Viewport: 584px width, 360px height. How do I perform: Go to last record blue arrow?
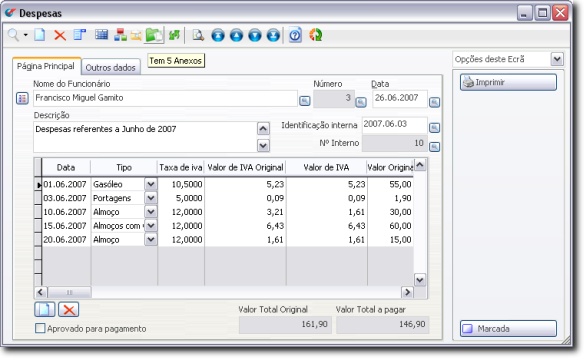coord(273,36)
